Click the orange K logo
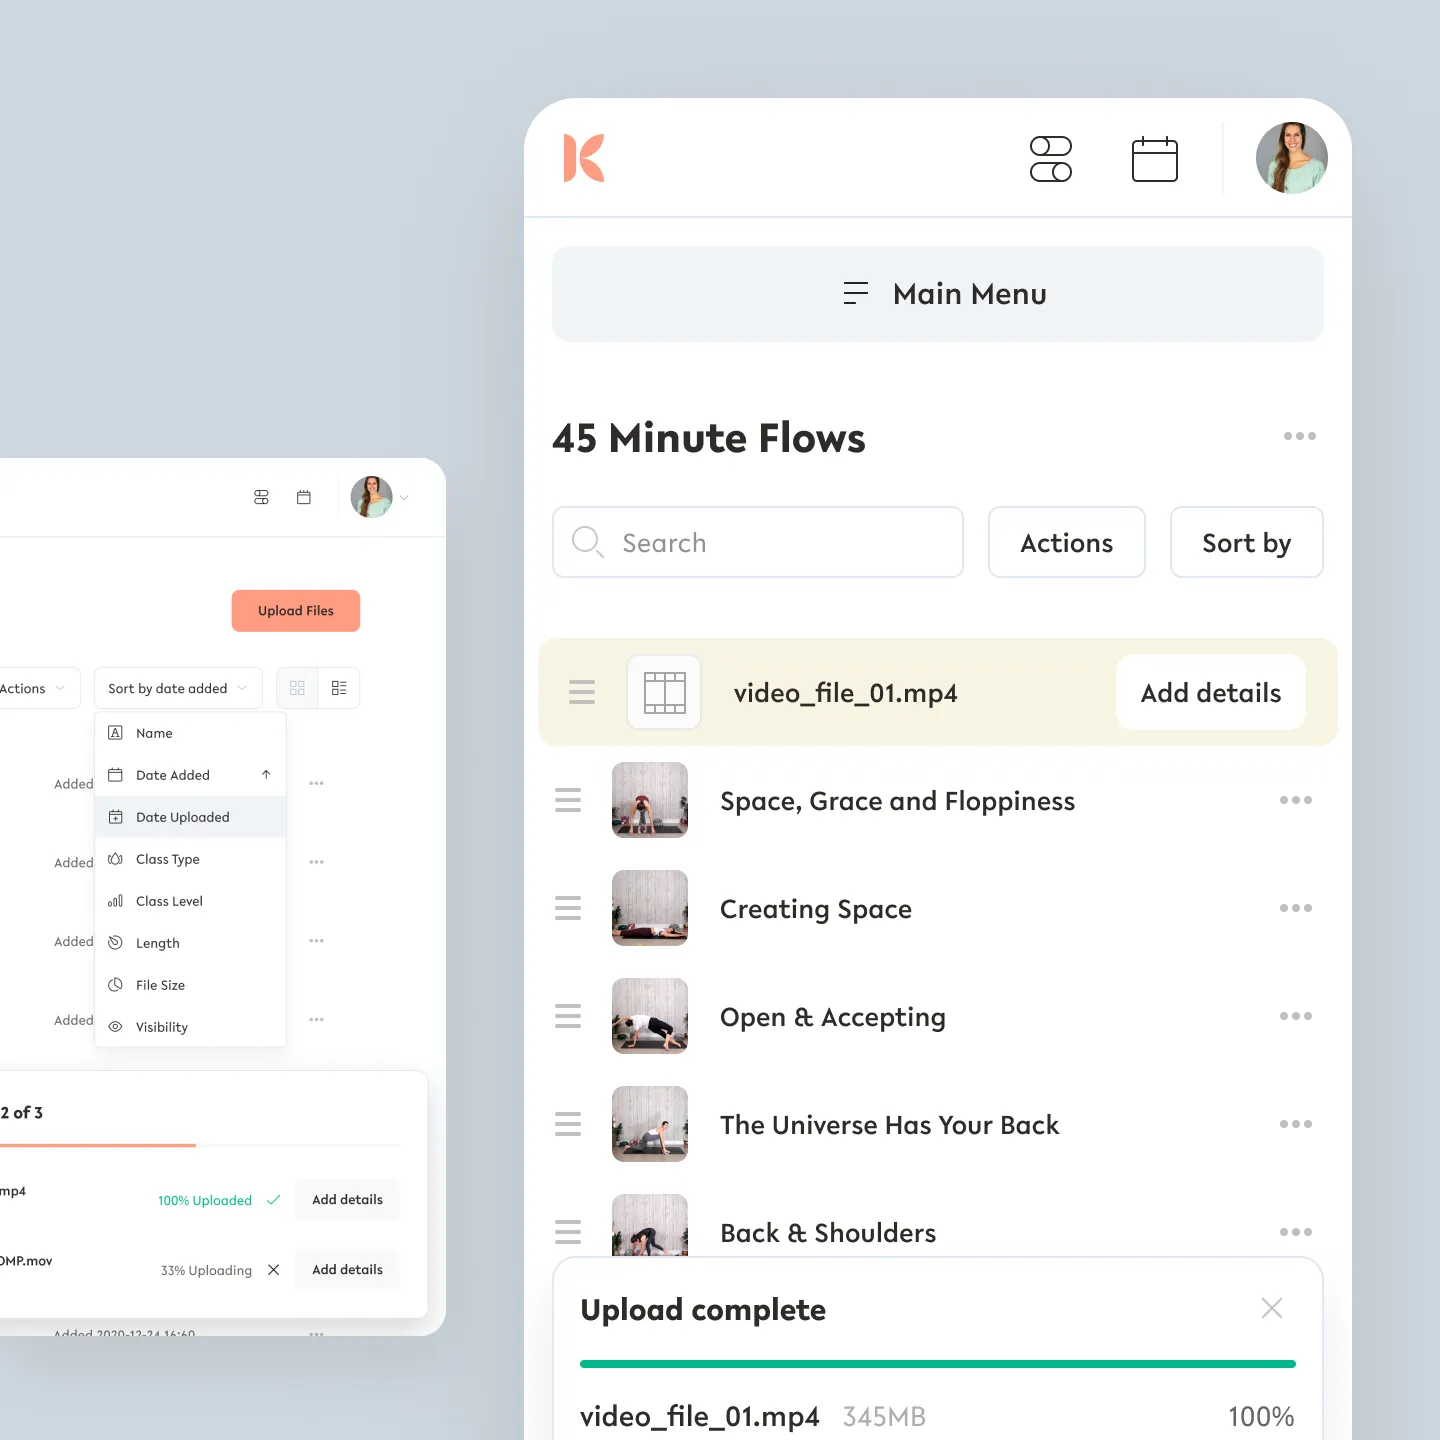Viewport: 1440px width, 1440px height. click(x=584, y=158)
